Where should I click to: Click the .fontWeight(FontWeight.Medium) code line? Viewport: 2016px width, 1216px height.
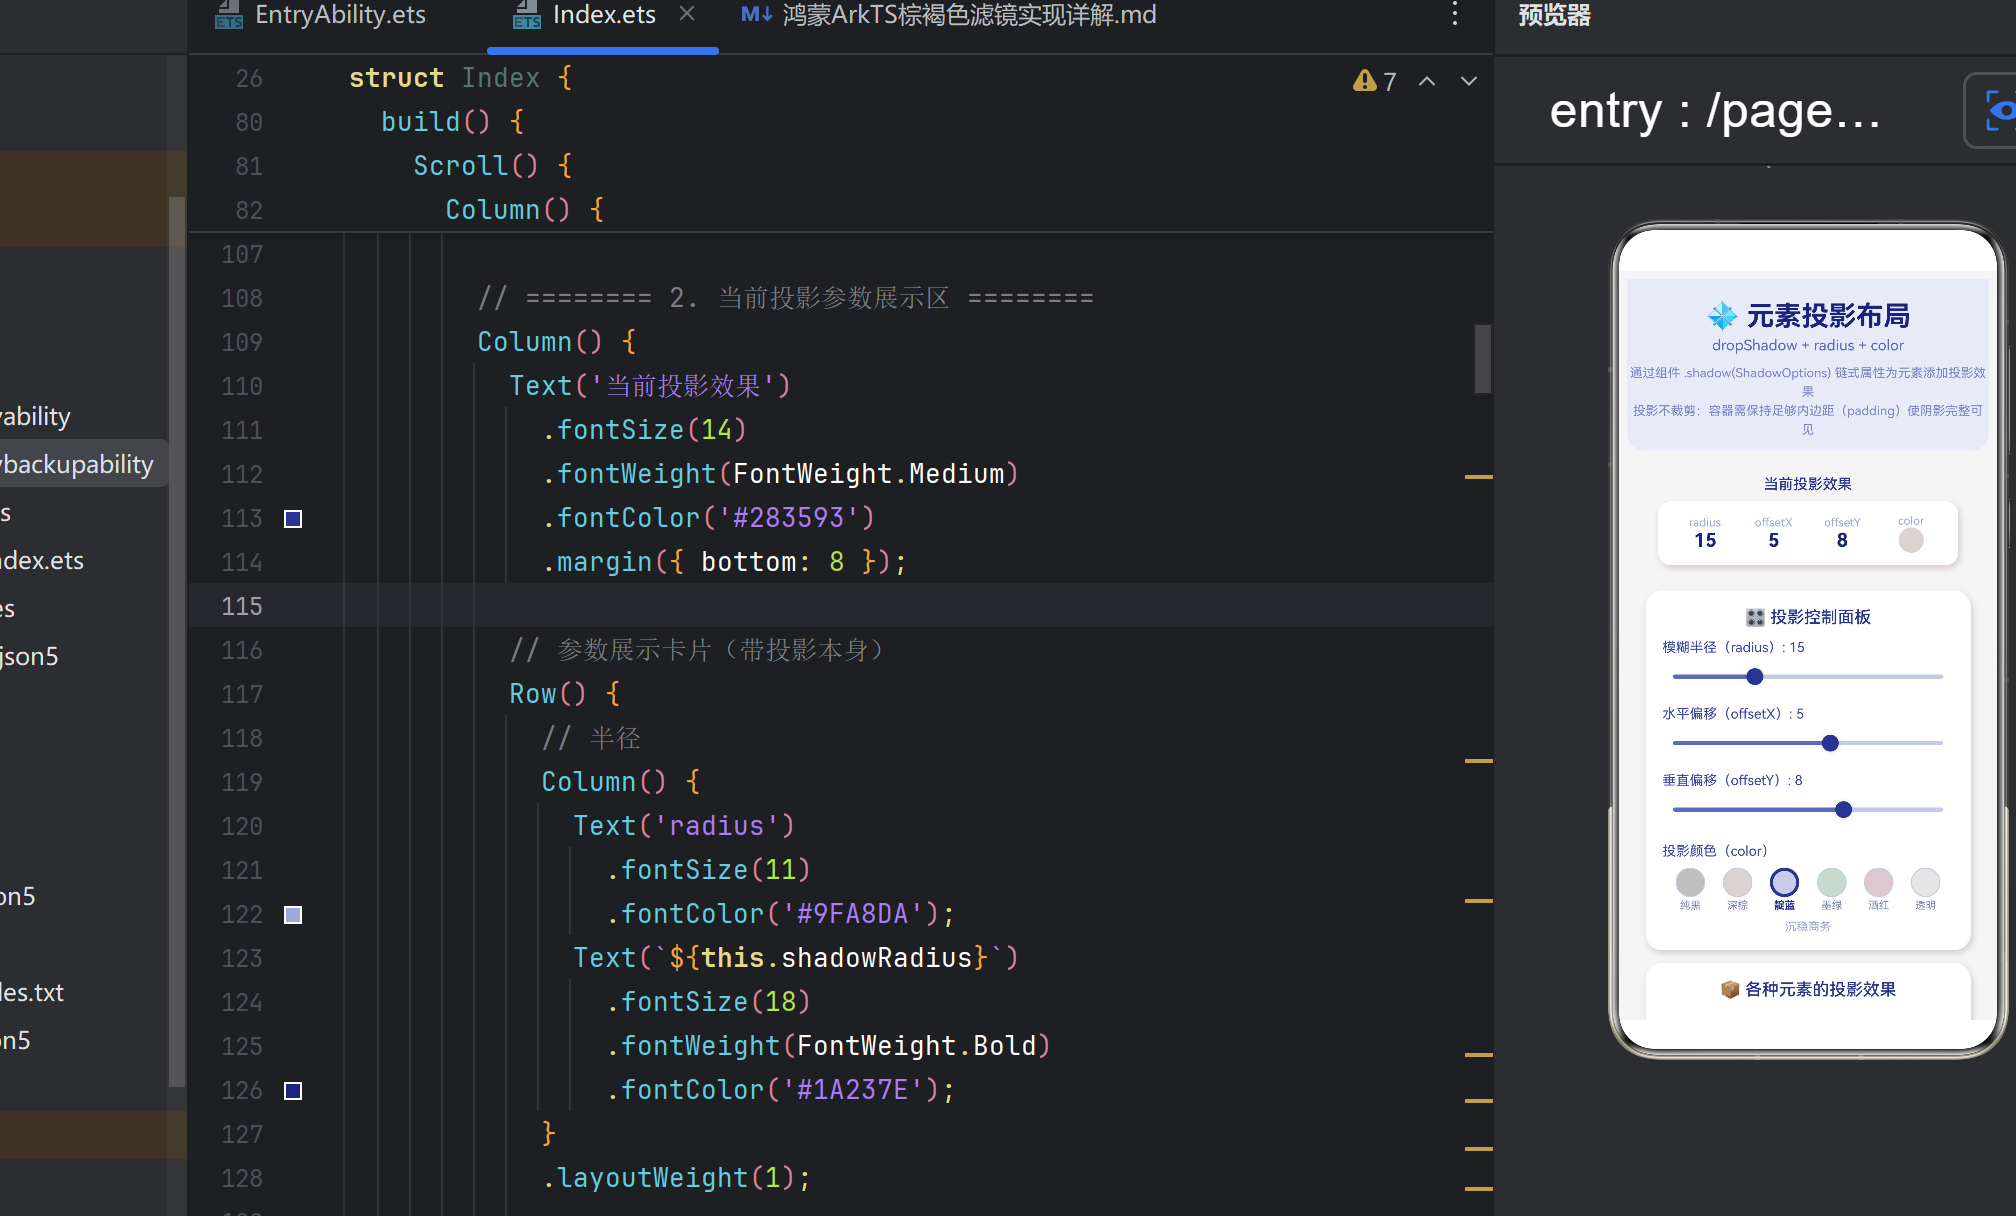[780, 474]
